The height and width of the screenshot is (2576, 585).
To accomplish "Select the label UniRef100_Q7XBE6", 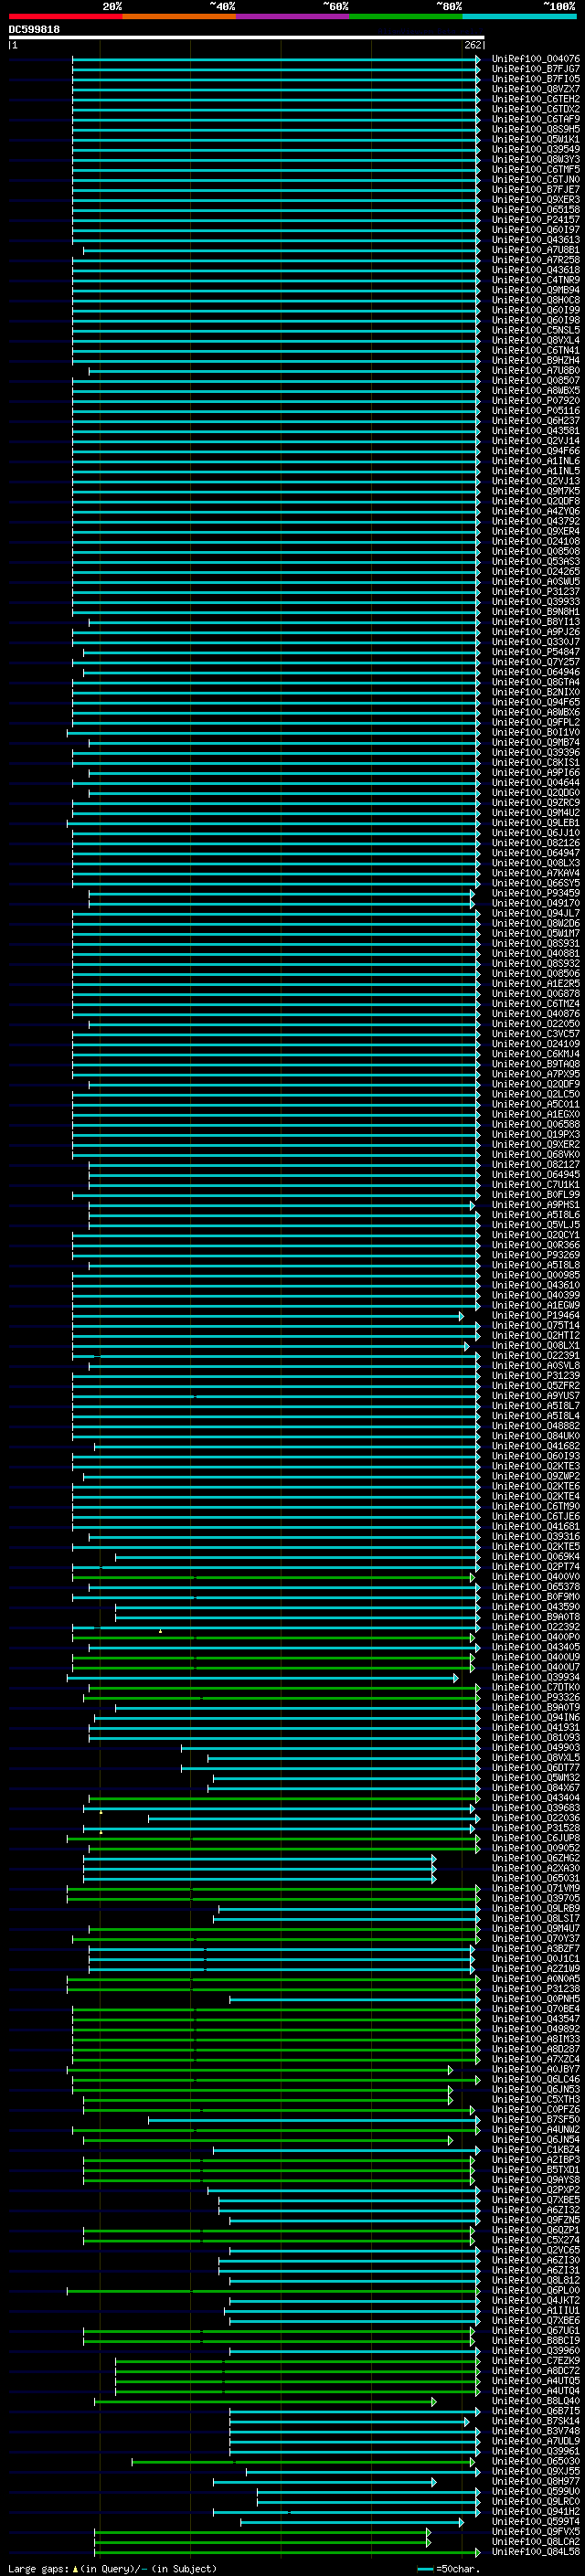I will coord(536,2320).
